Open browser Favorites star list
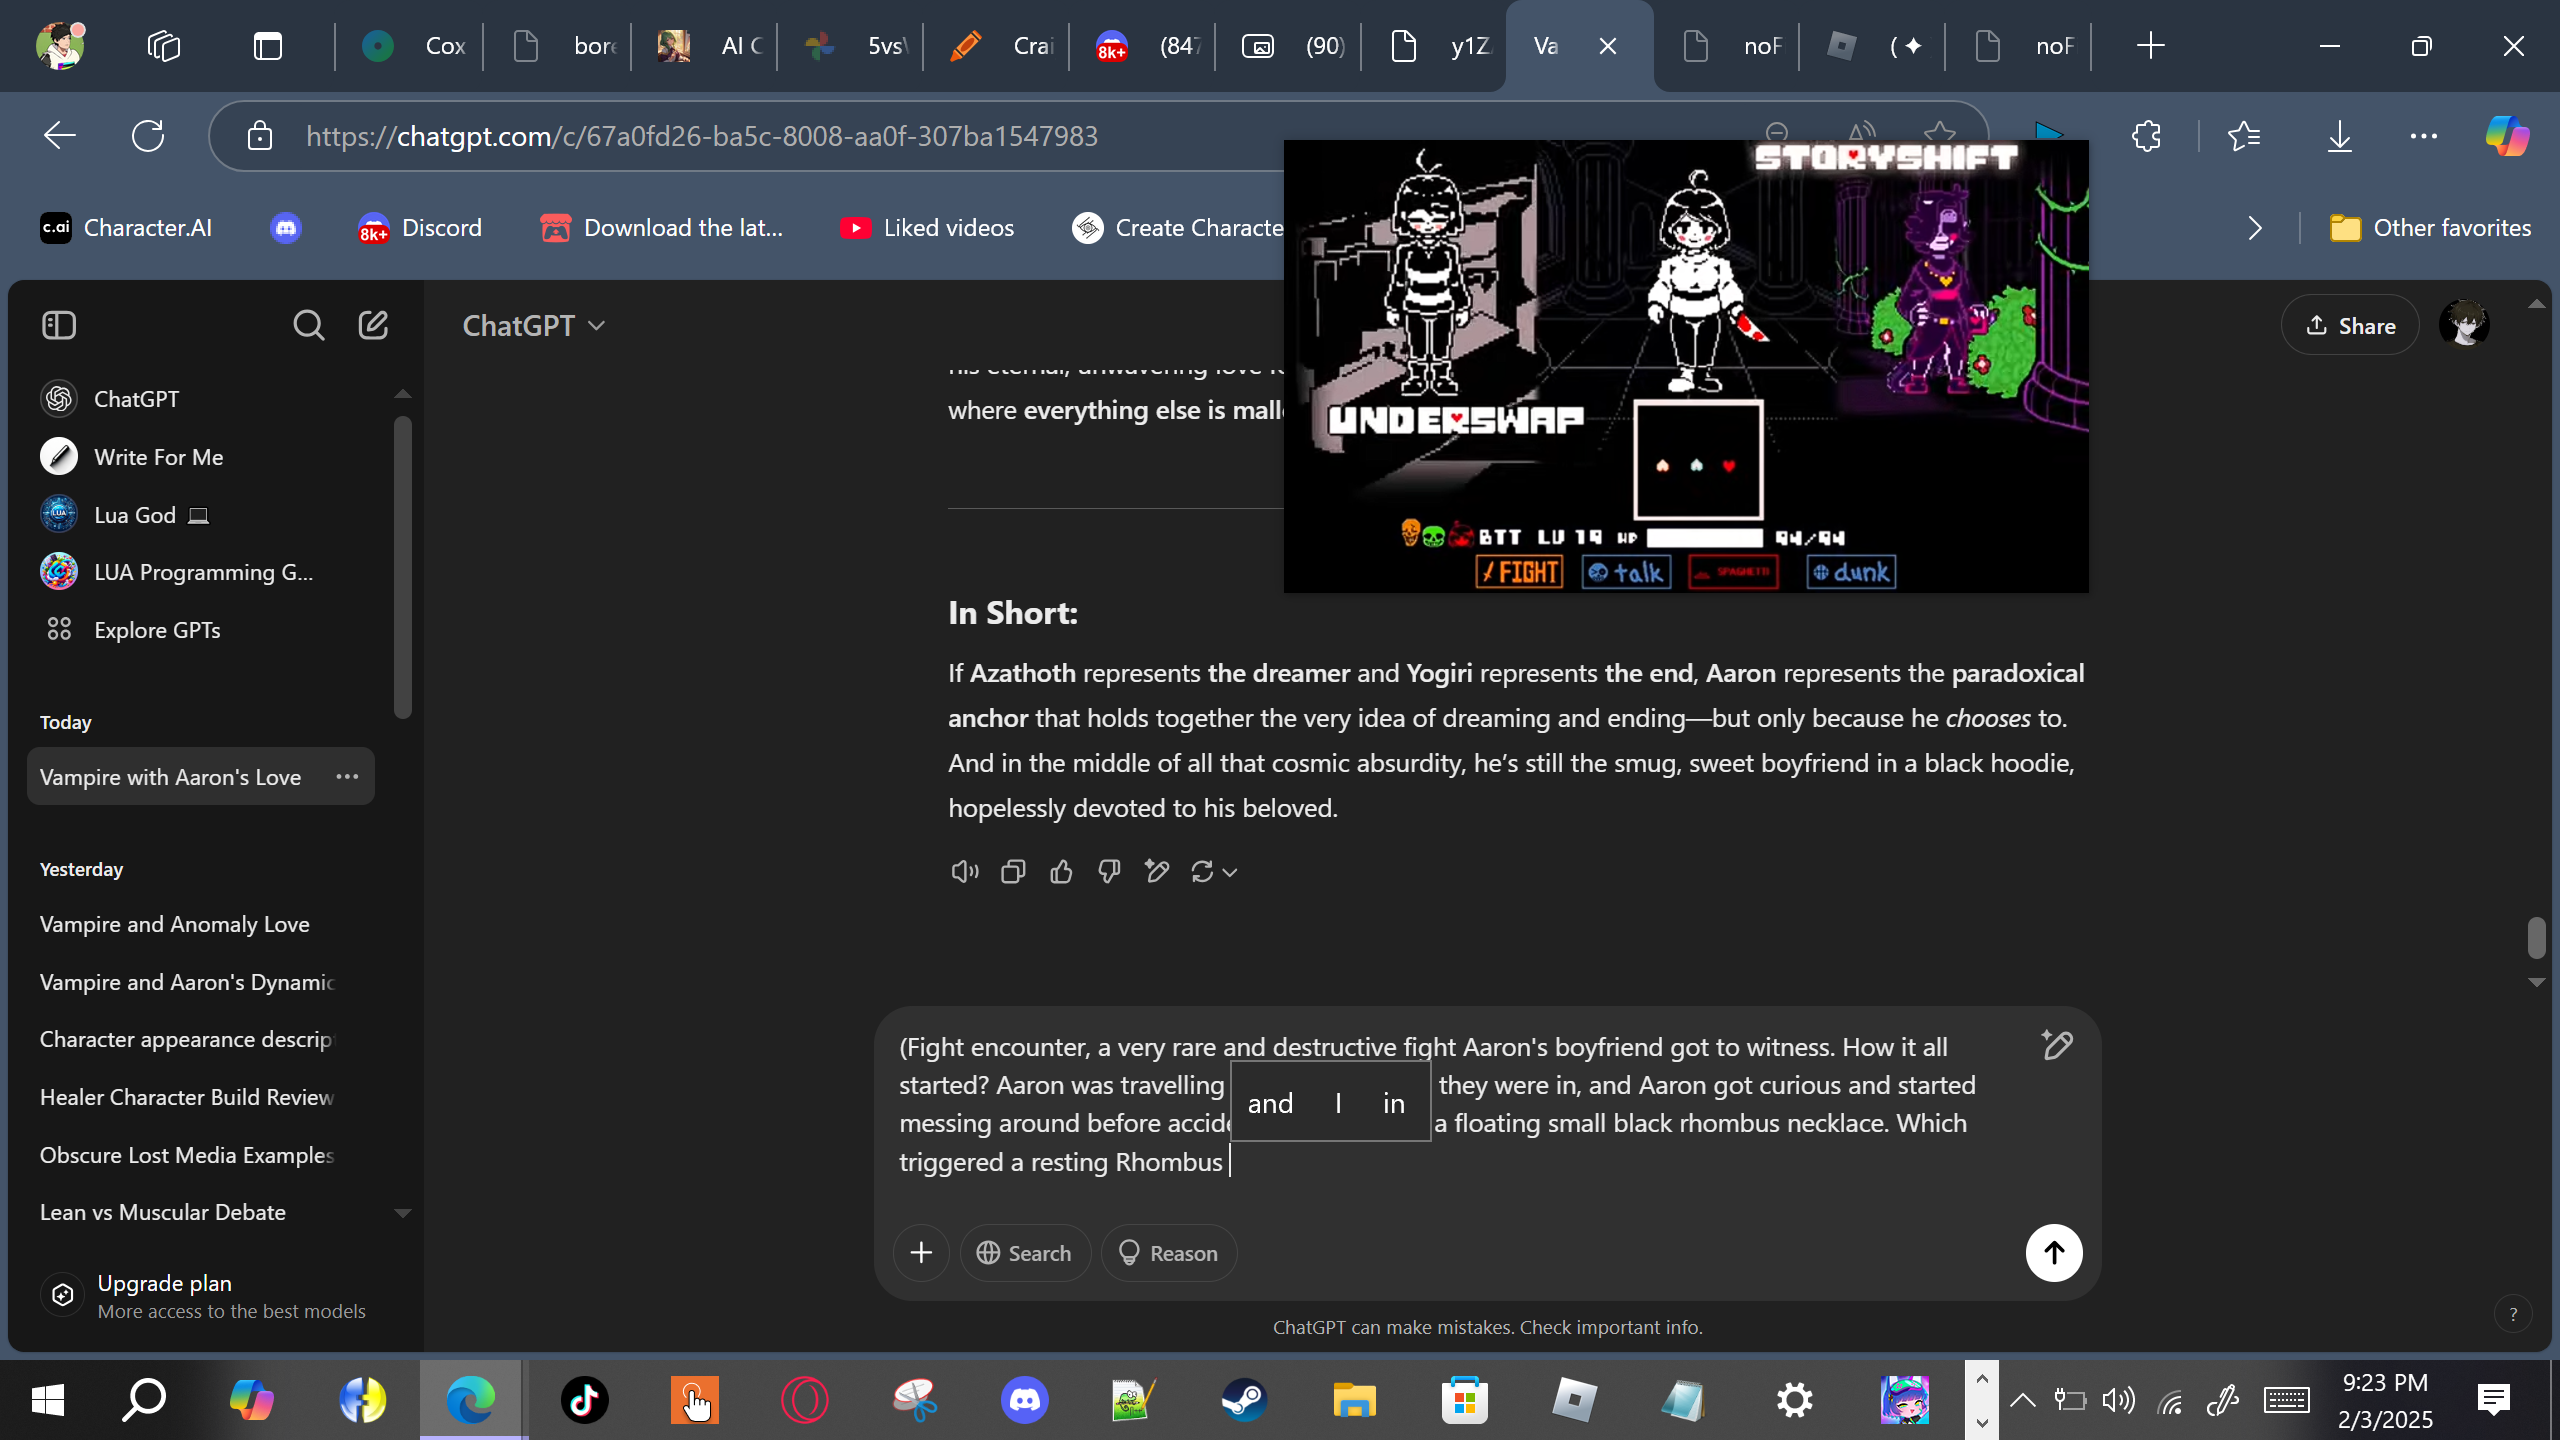Screen dimensions: 2560x1440 point(2244,135)
